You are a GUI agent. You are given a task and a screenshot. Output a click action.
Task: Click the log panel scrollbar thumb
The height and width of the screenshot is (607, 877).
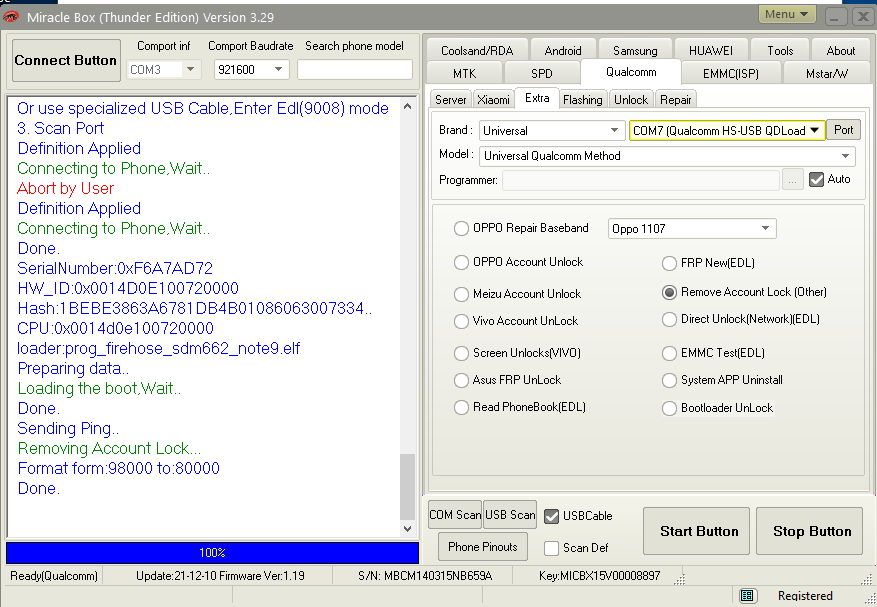pyautogui.click(x=407, y=487)
